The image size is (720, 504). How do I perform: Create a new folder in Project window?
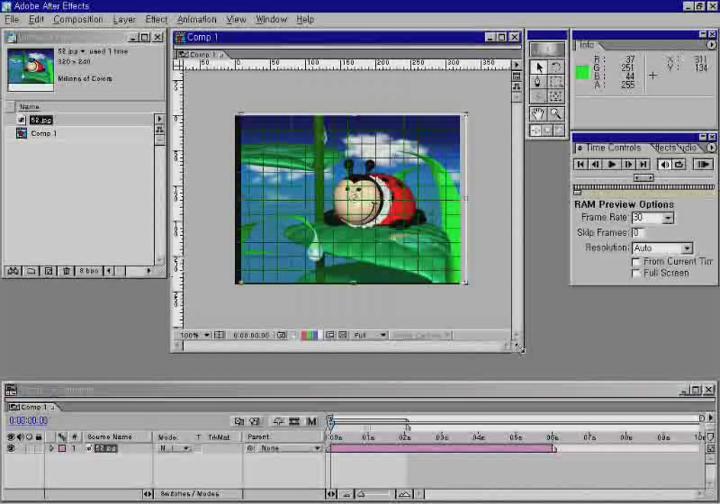pyautogui.click(x=31, y=271)
